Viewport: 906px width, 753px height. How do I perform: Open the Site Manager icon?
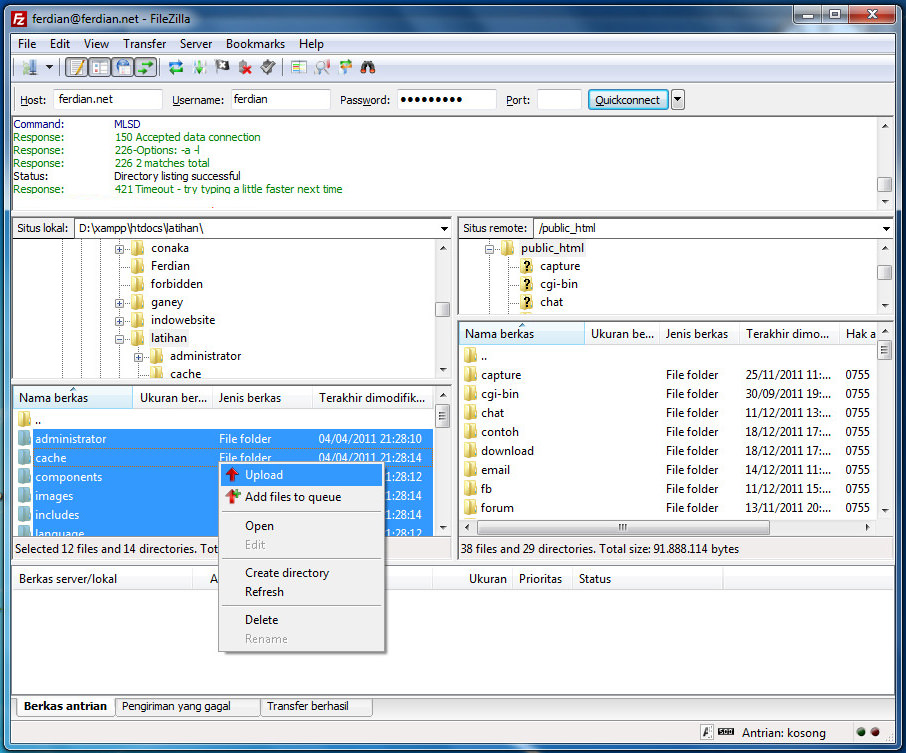pyautogui.click(x=29, y=68)
